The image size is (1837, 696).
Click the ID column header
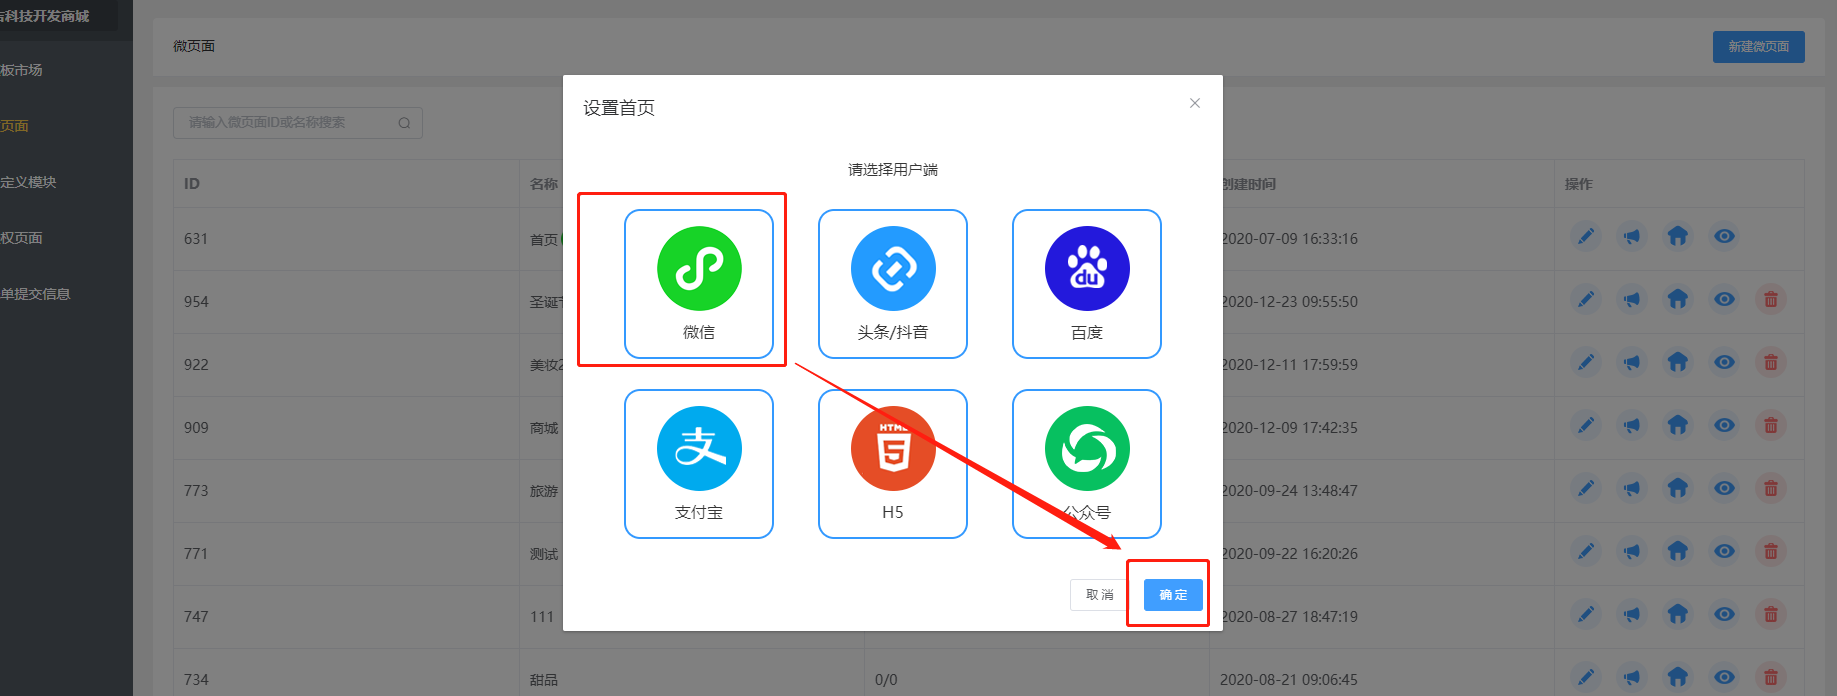click(x=192, y=184)
